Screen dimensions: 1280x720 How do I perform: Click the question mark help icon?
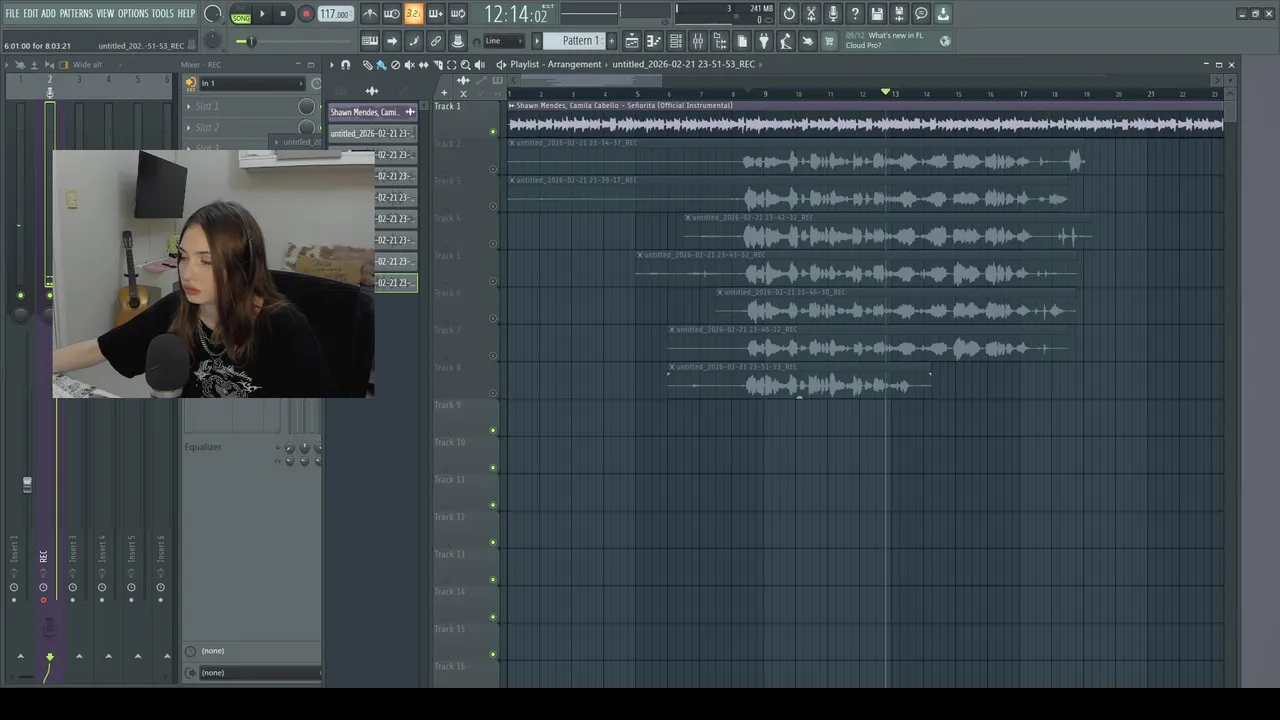(855, 14)
